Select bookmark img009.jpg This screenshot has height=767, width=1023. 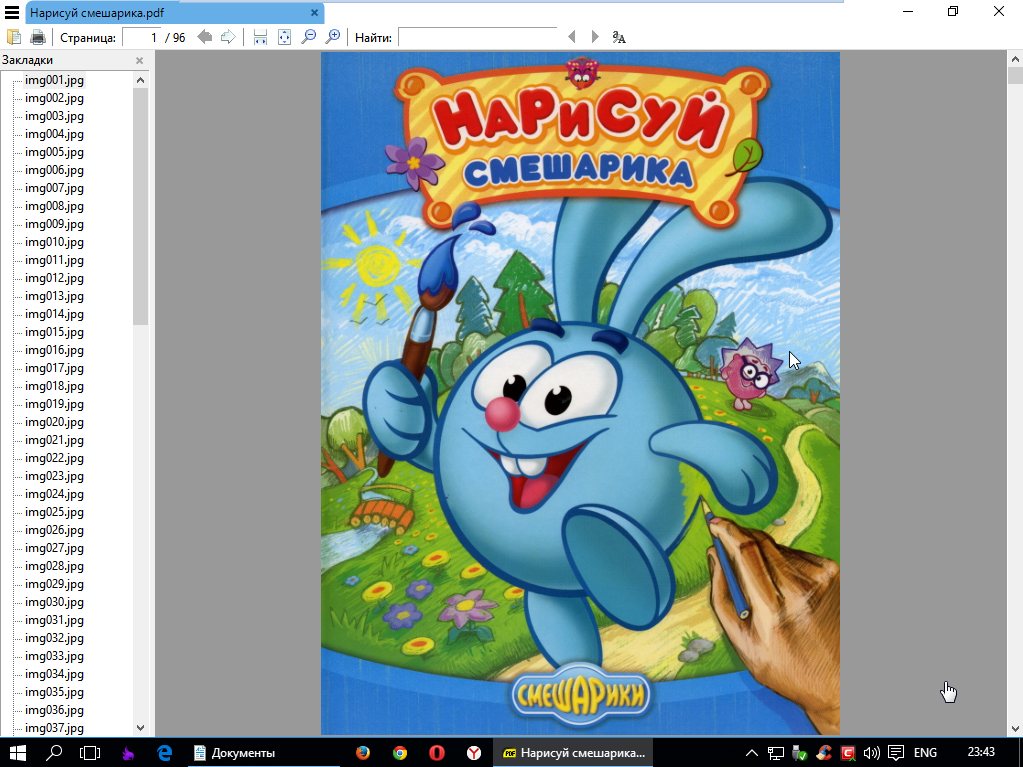pos(54,224)
